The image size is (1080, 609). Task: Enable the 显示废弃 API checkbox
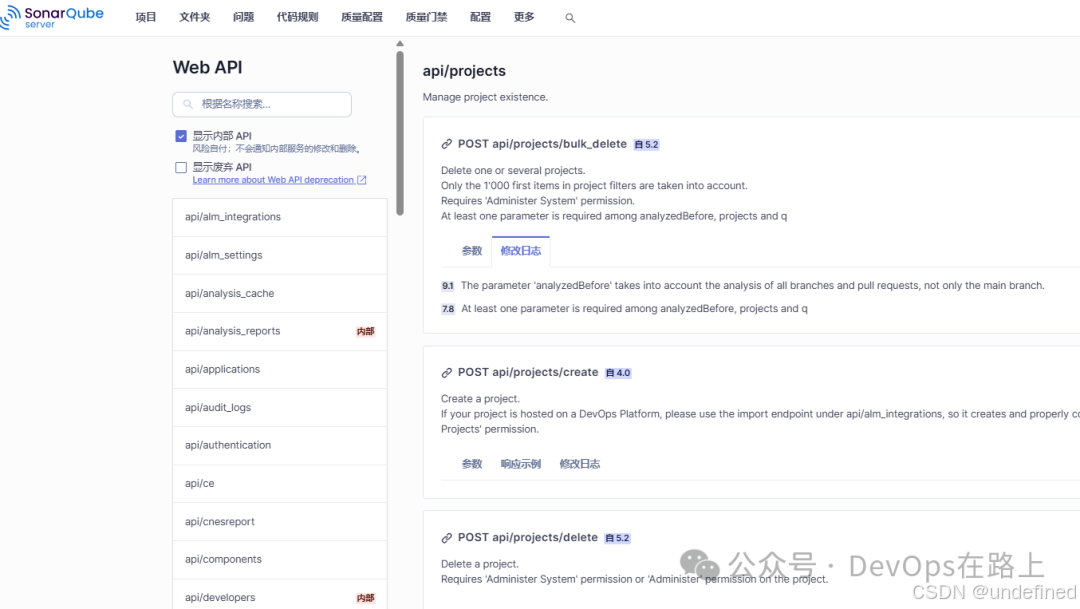click(x=181, y=167)
